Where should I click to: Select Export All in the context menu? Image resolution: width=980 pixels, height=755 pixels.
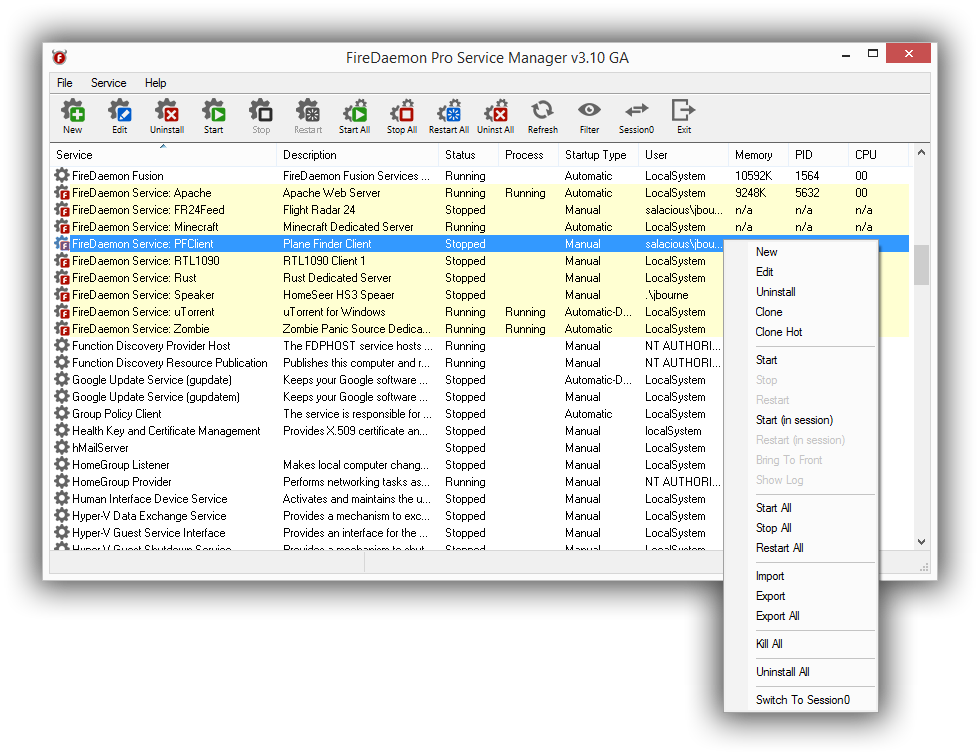(x=777, y=616)
